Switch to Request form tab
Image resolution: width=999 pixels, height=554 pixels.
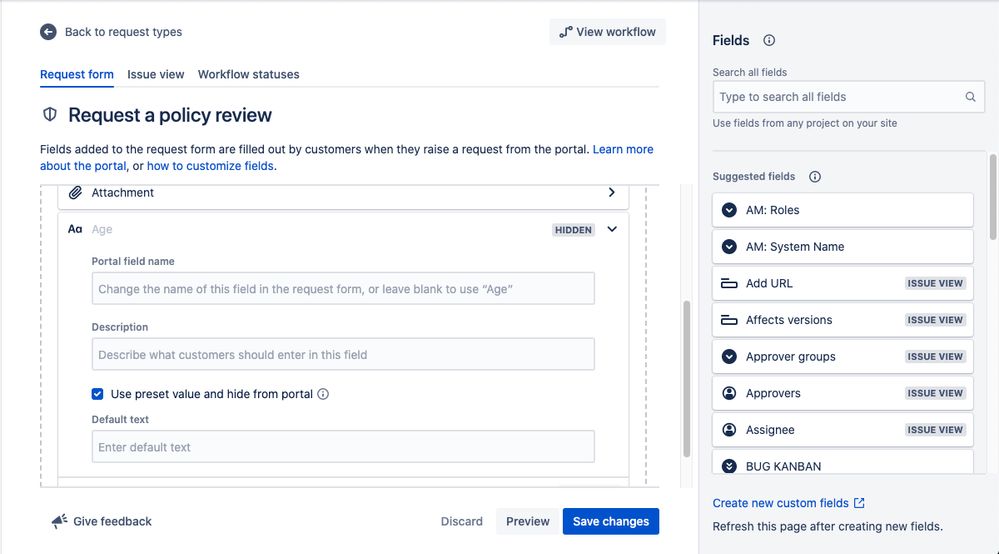coord(77,75)
